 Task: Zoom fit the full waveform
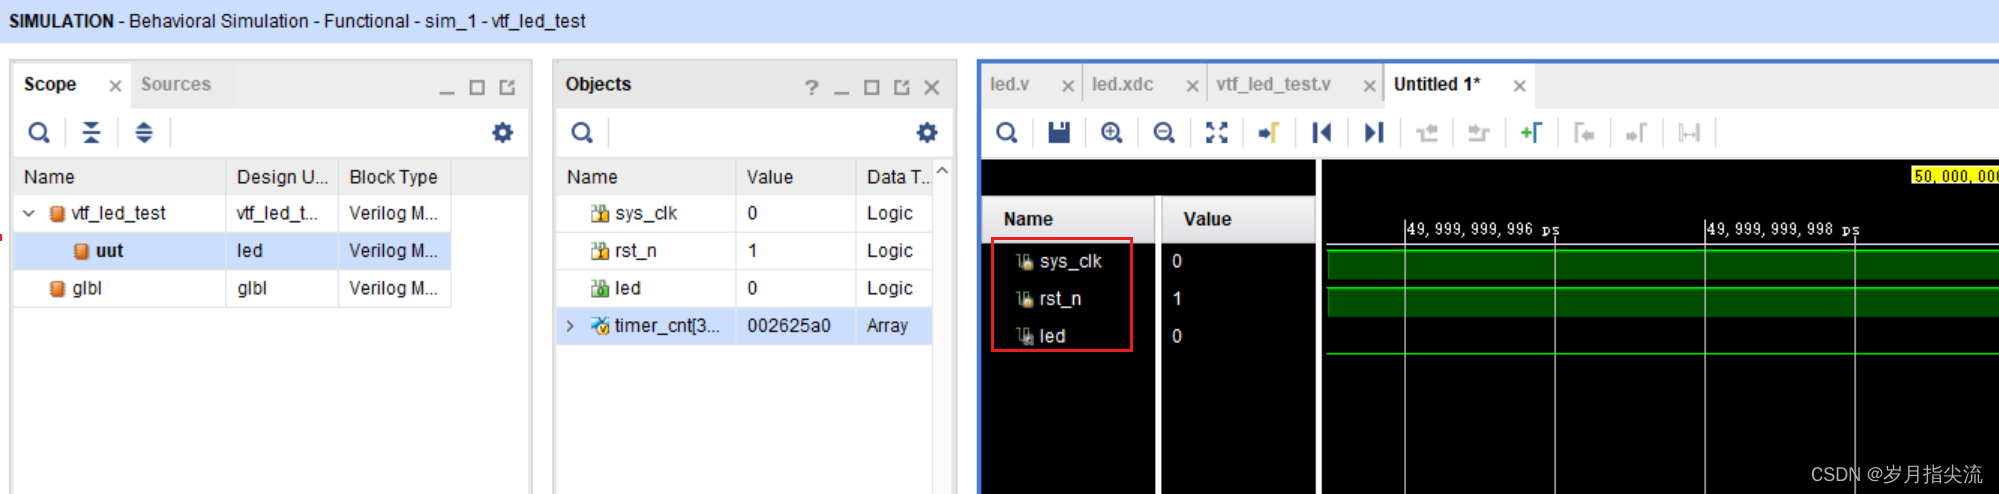point(1216,132)
